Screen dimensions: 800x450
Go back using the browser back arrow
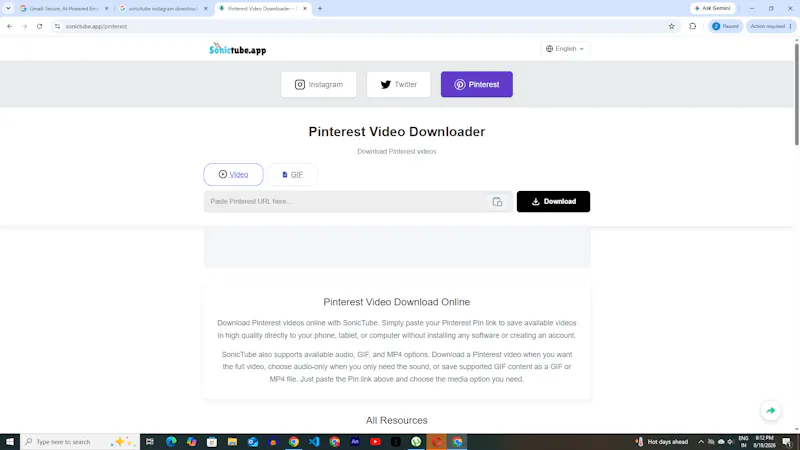[10, 26]
